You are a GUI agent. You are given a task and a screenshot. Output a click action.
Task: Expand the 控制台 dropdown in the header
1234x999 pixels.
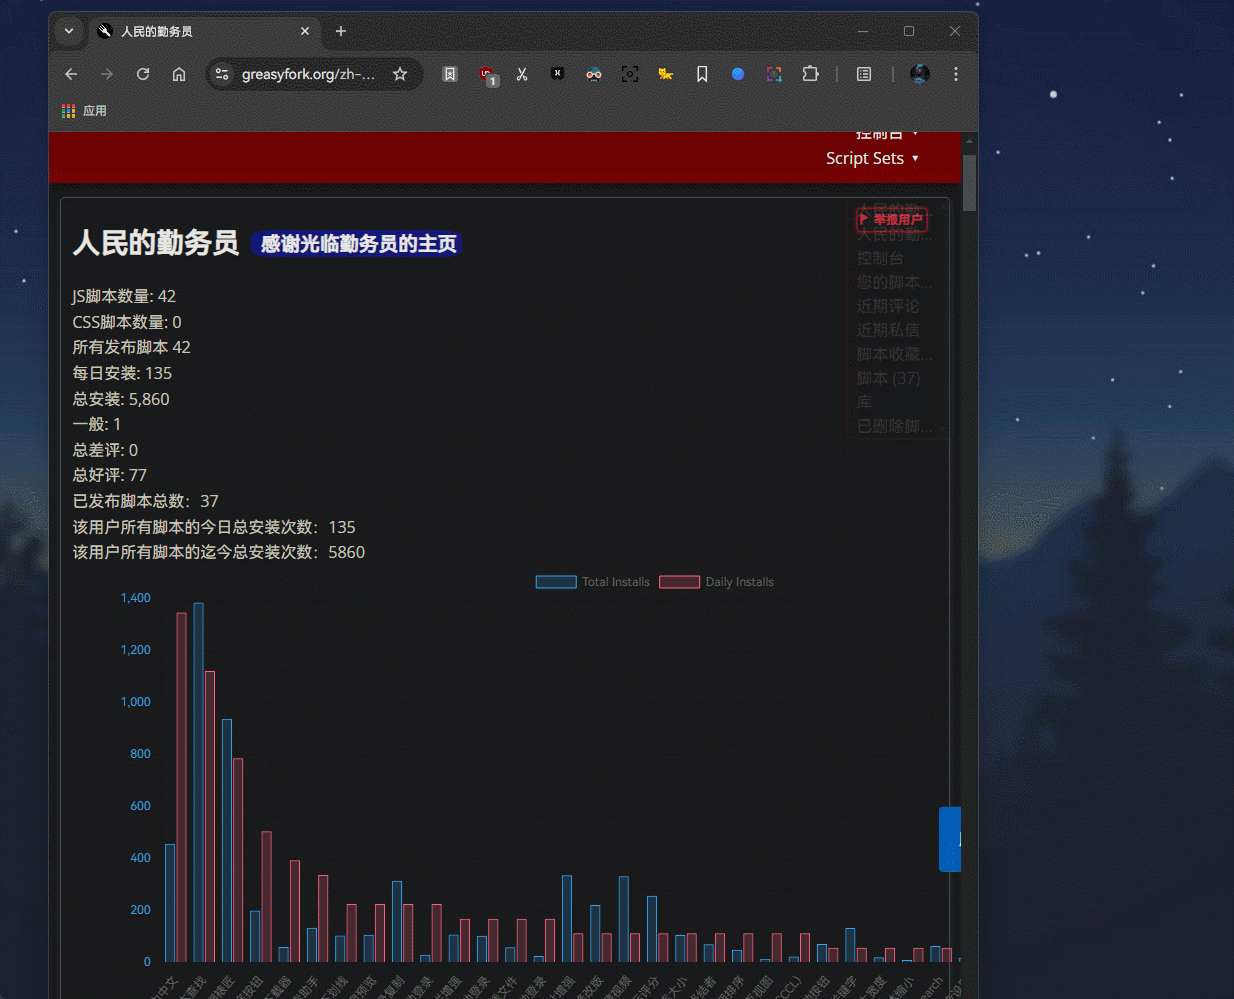pos(880,133)
